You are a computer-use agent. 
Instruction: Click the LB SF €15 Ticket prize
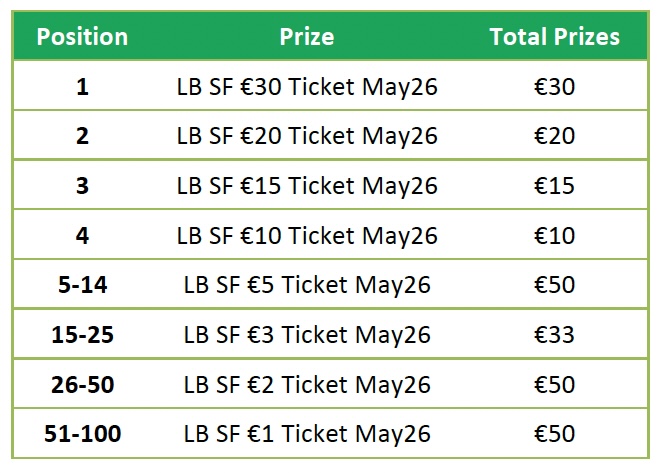click(x=307, y=186)
